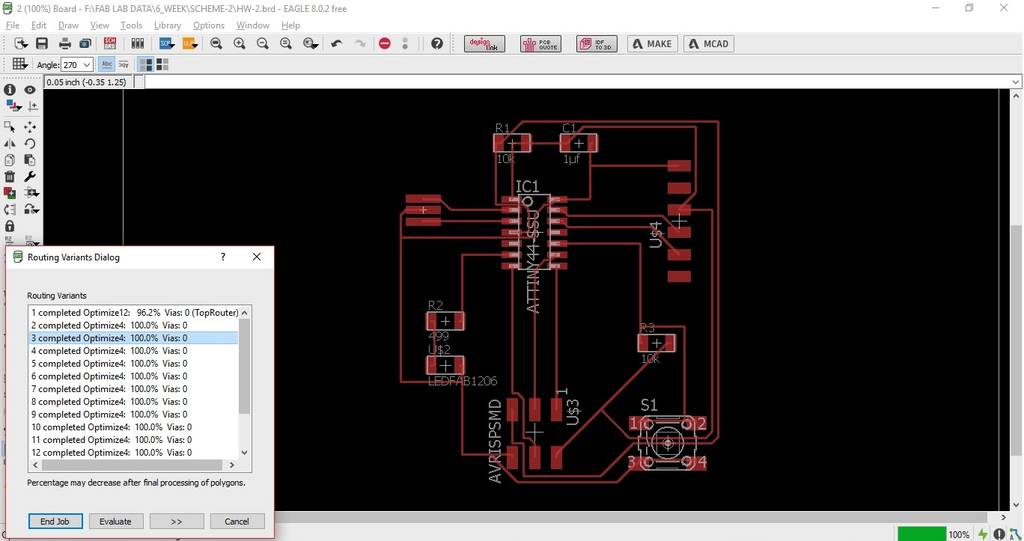Select the Change wrench tool
The width and height of the screenshot is (1024, 541).
pyautogui.click(x=30, y=176)
